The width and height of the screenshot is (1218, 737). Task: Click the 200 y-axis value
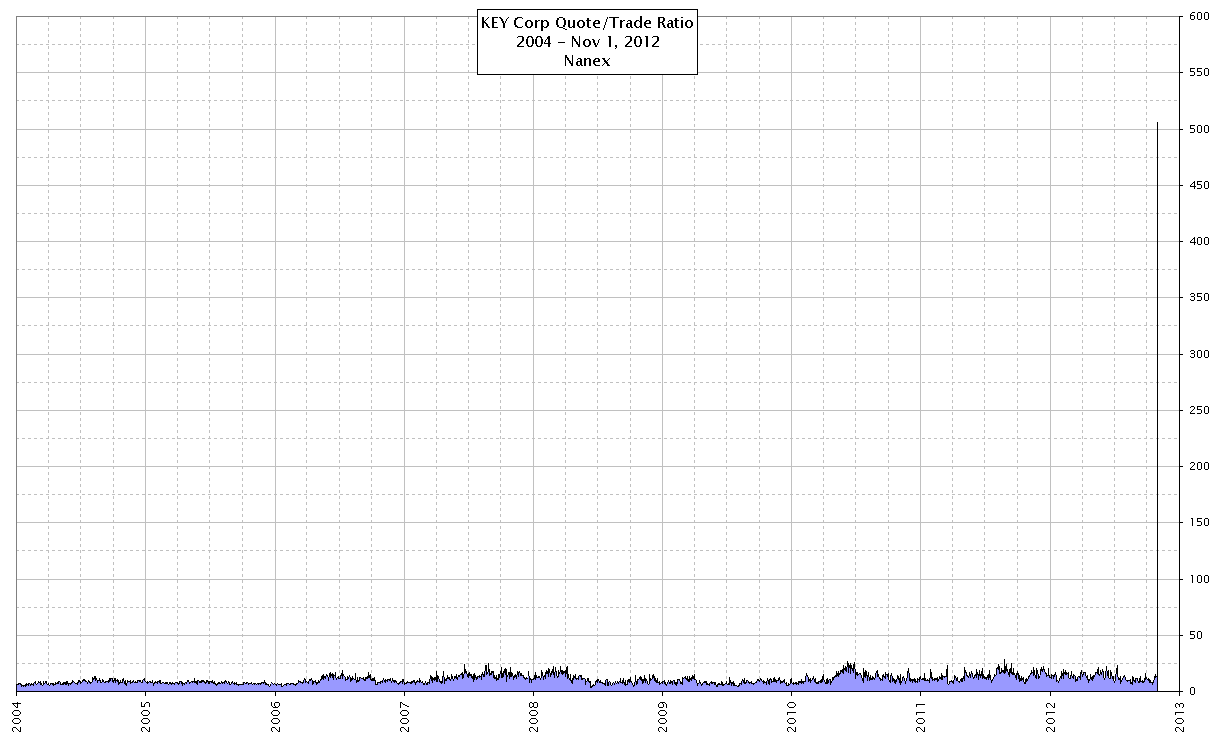click(1199, 466)
